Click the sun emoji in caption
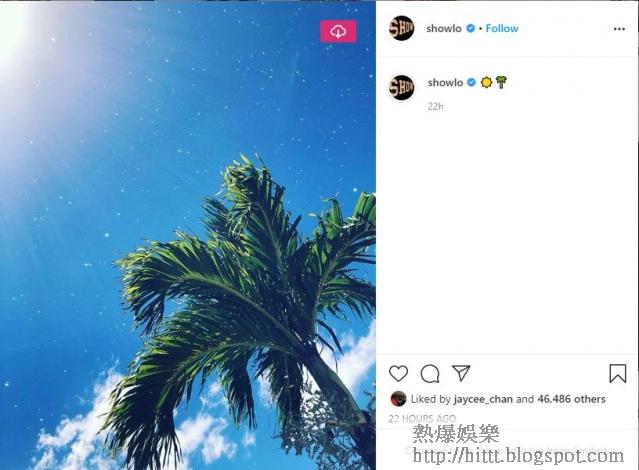Image resolution: width=639 pixels, height=470 pixels. tap(486, 83)
